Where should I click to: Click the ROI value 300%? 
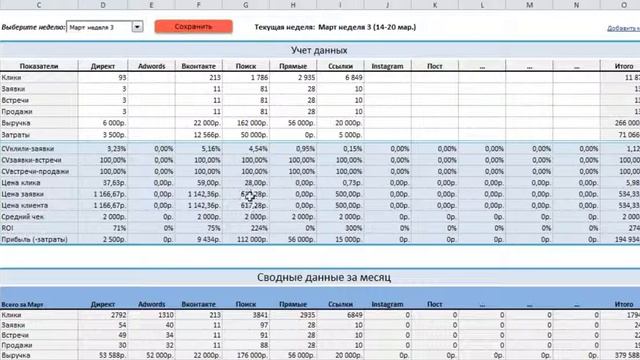coord(340,228)
